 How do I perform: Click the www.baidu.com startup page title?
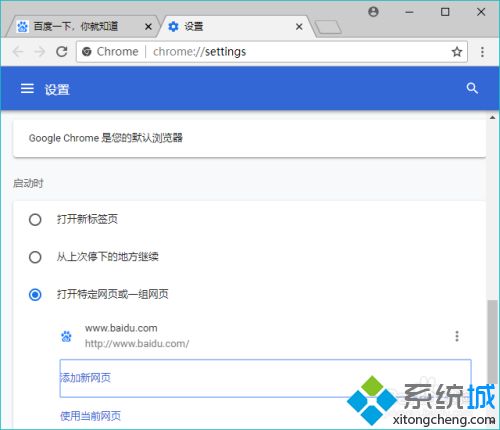(x=121, y=328)
